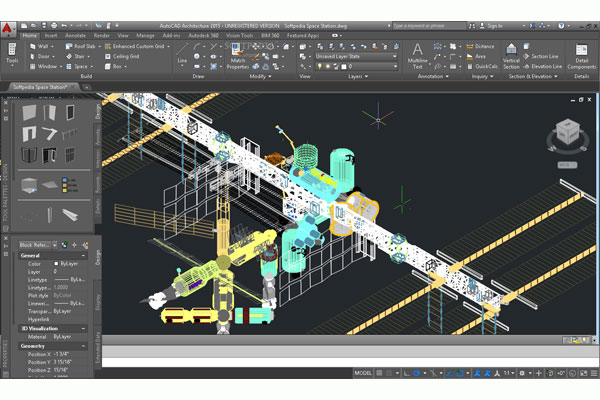Select the Line draw tool

point(183,55)
